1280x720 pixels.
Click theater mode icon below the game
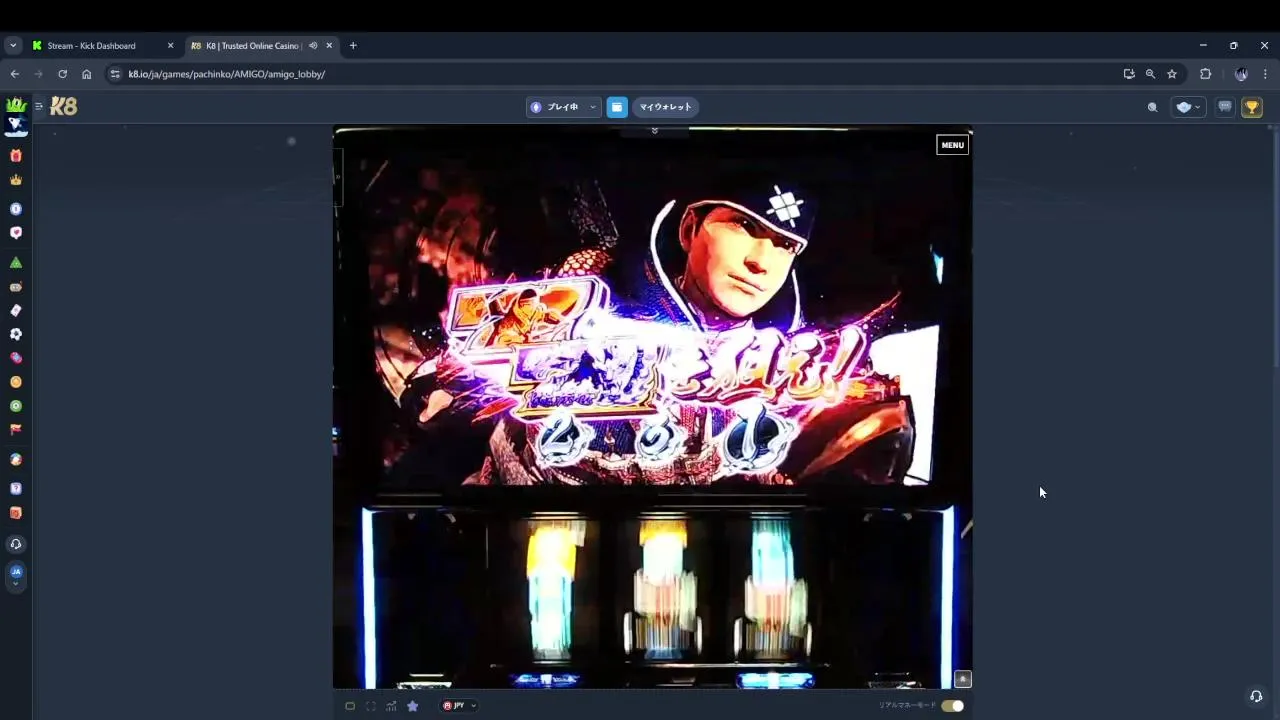coord(350,706)
